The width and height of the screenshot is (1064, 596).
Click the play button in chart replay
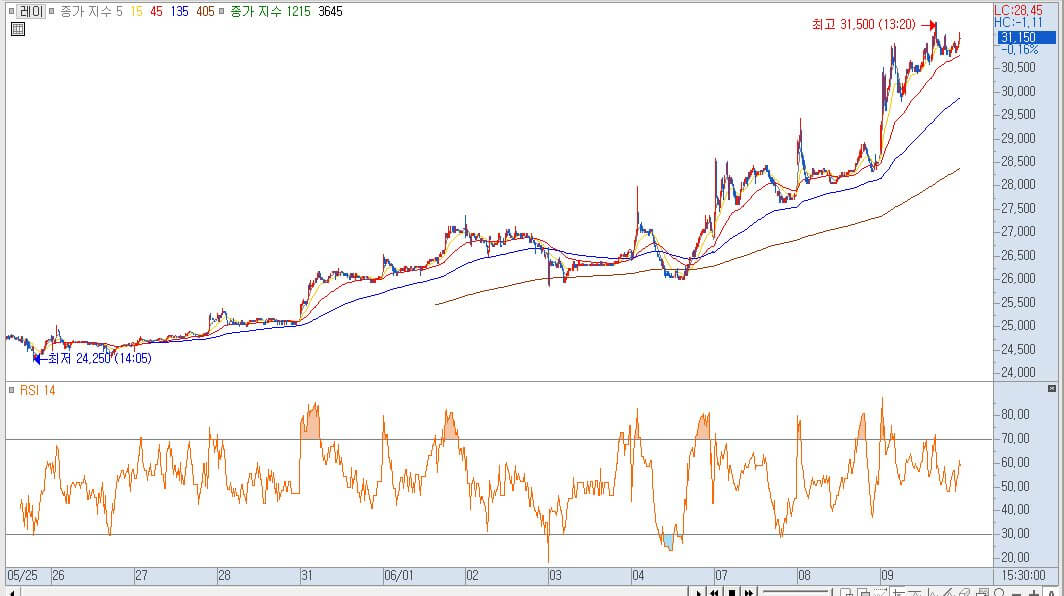[698, 592]
